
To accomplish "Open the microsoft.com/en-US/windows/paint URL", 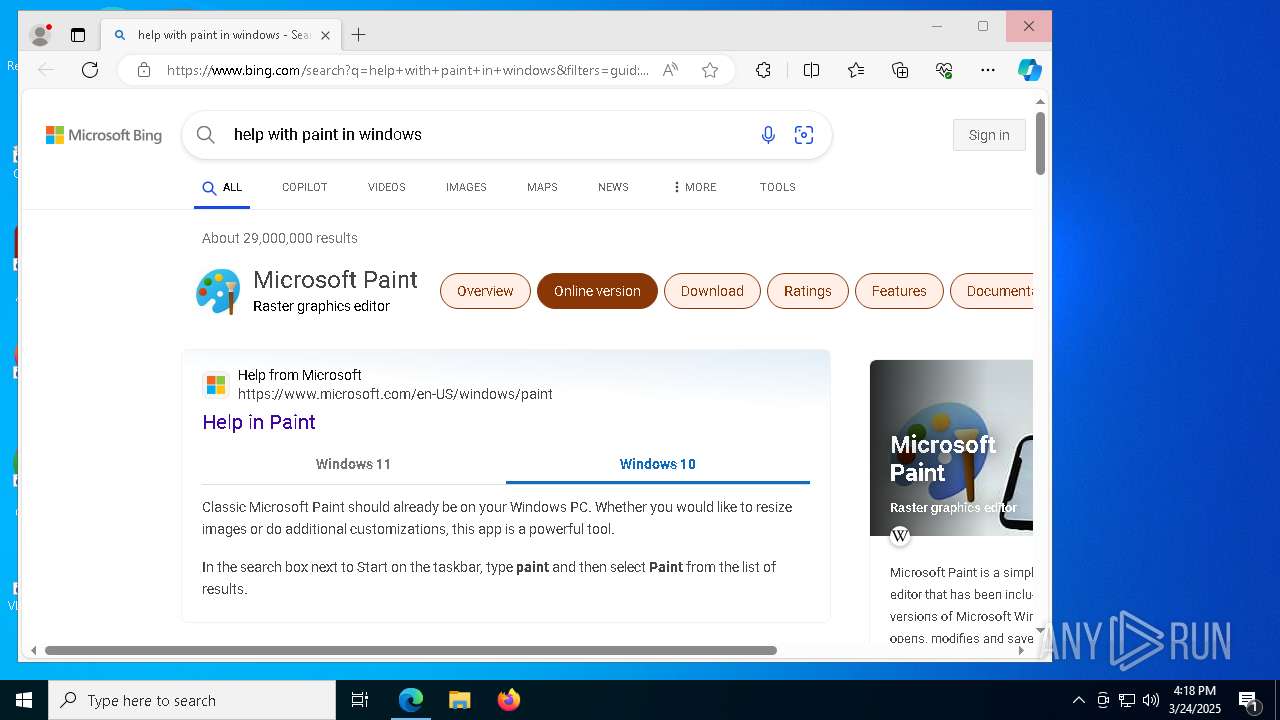I will point(395,394).
